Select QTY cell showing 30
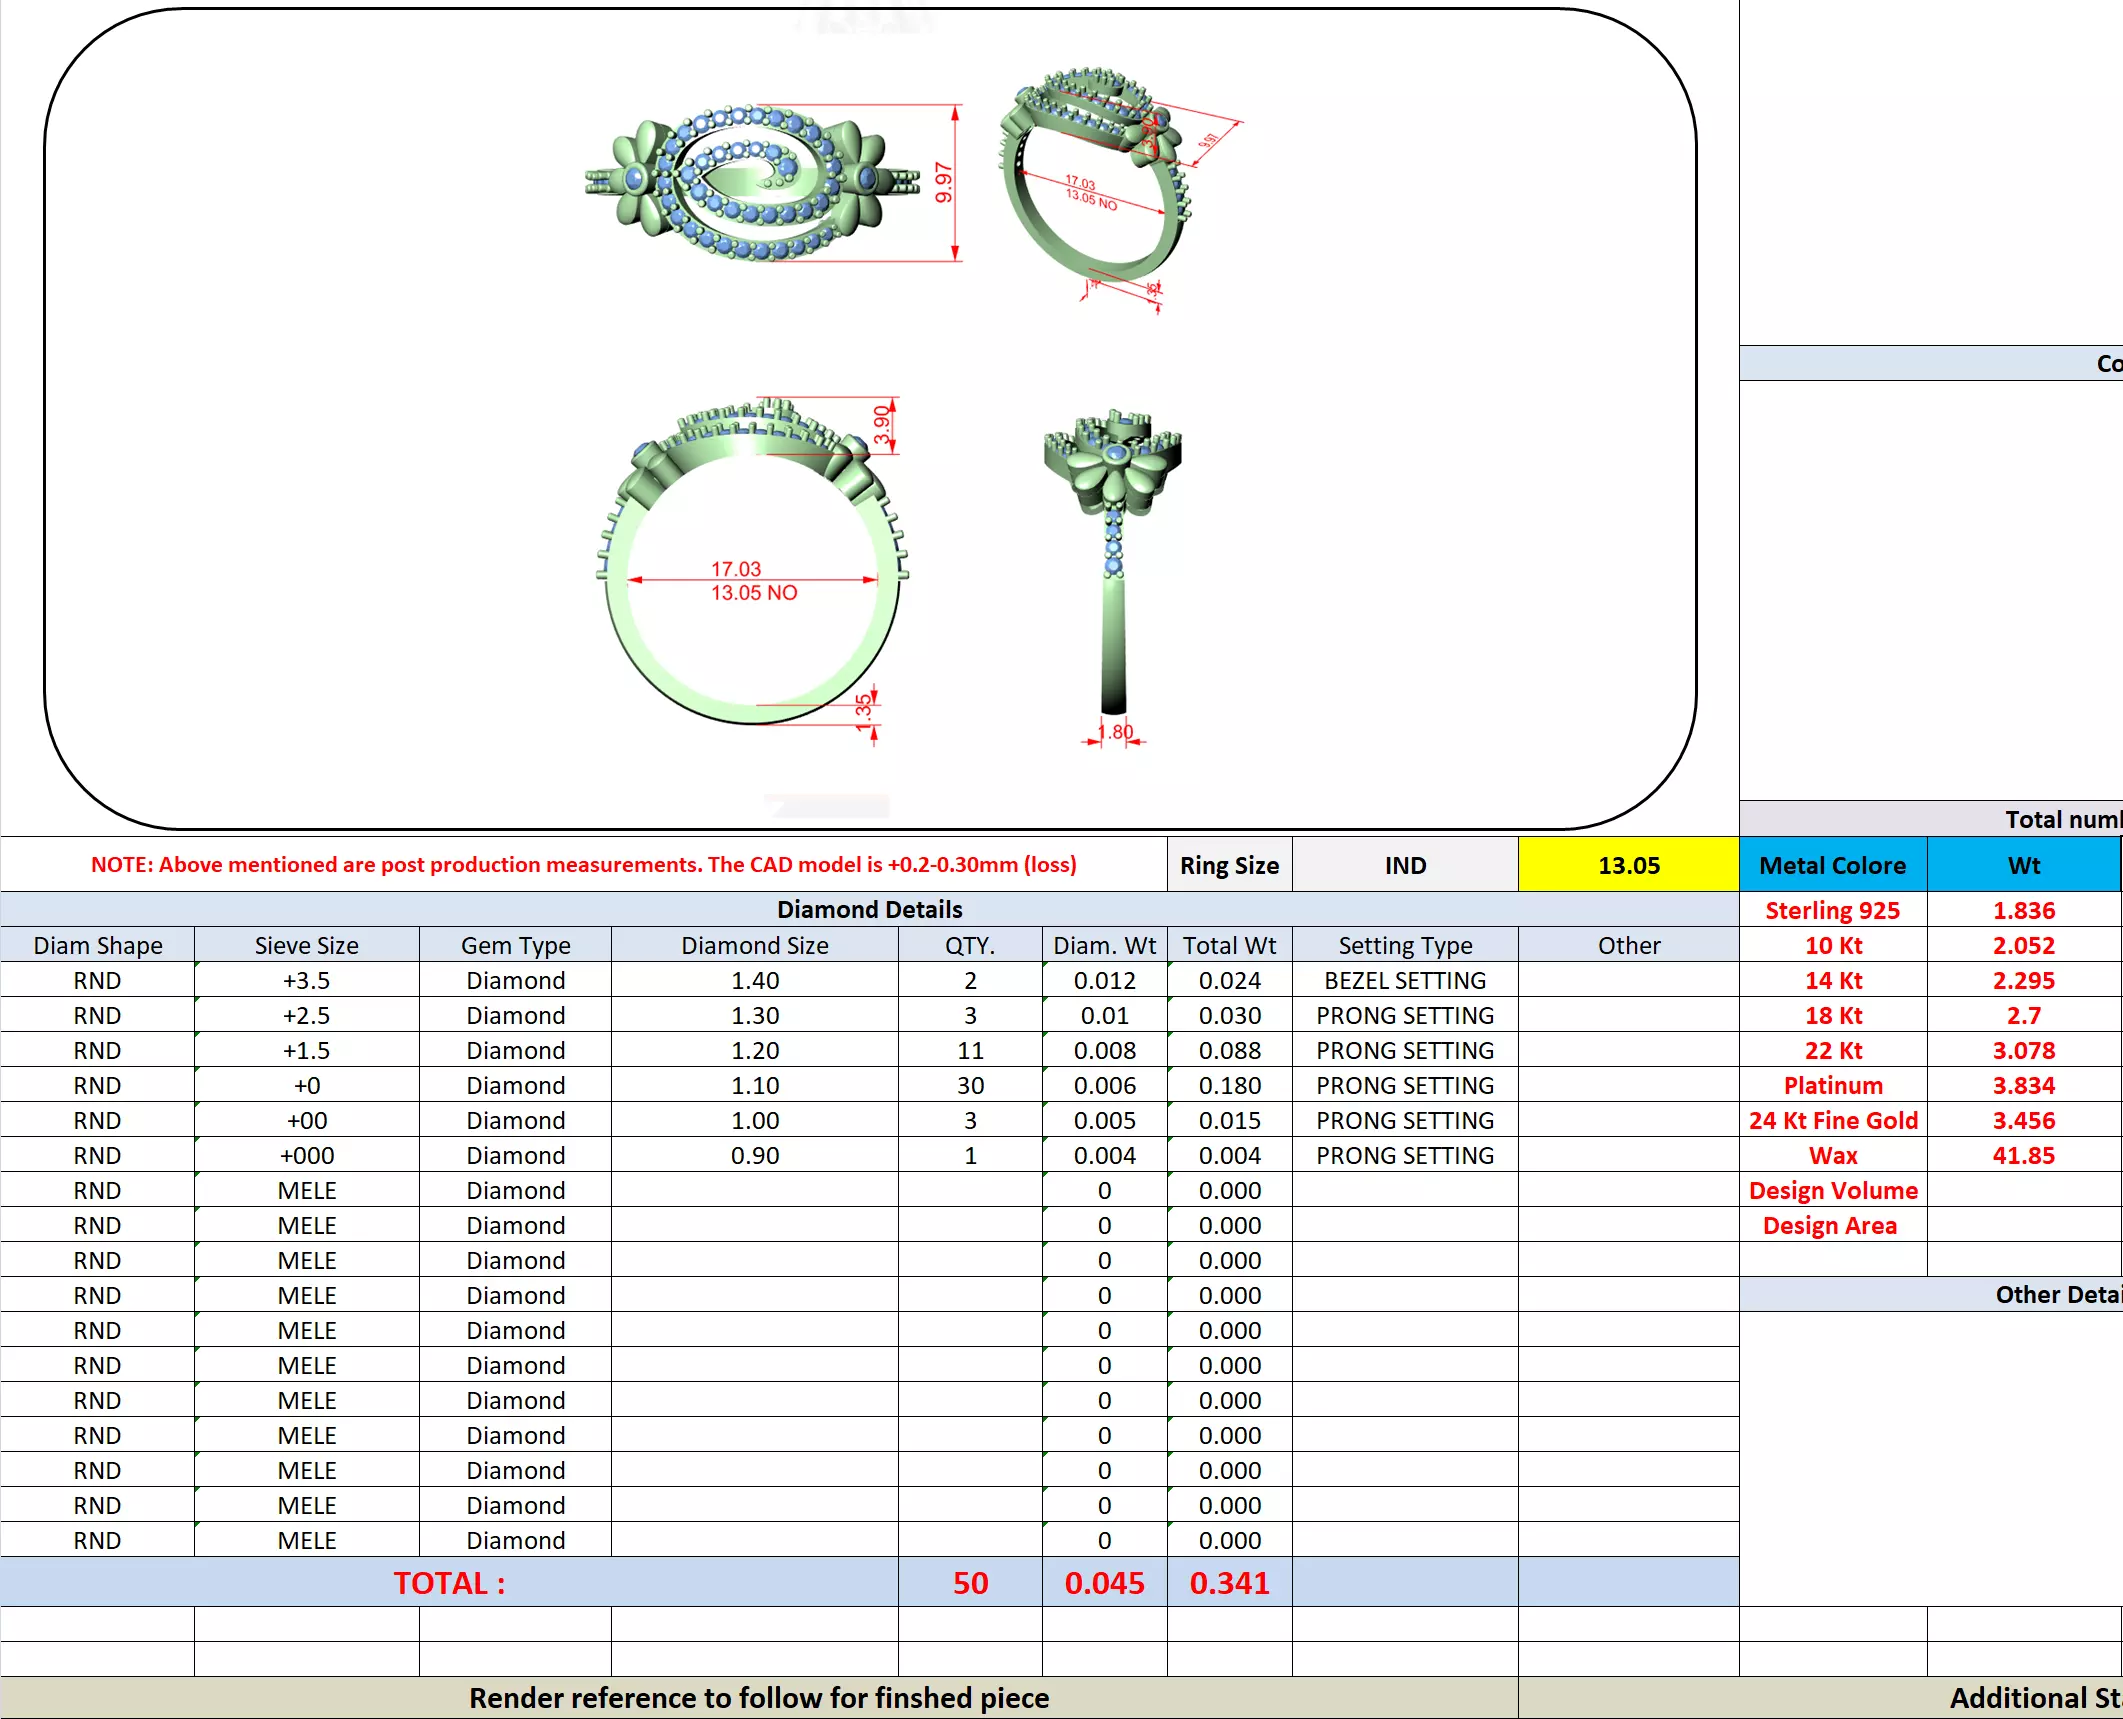2123x1719 pixels. coord(970,1085)
